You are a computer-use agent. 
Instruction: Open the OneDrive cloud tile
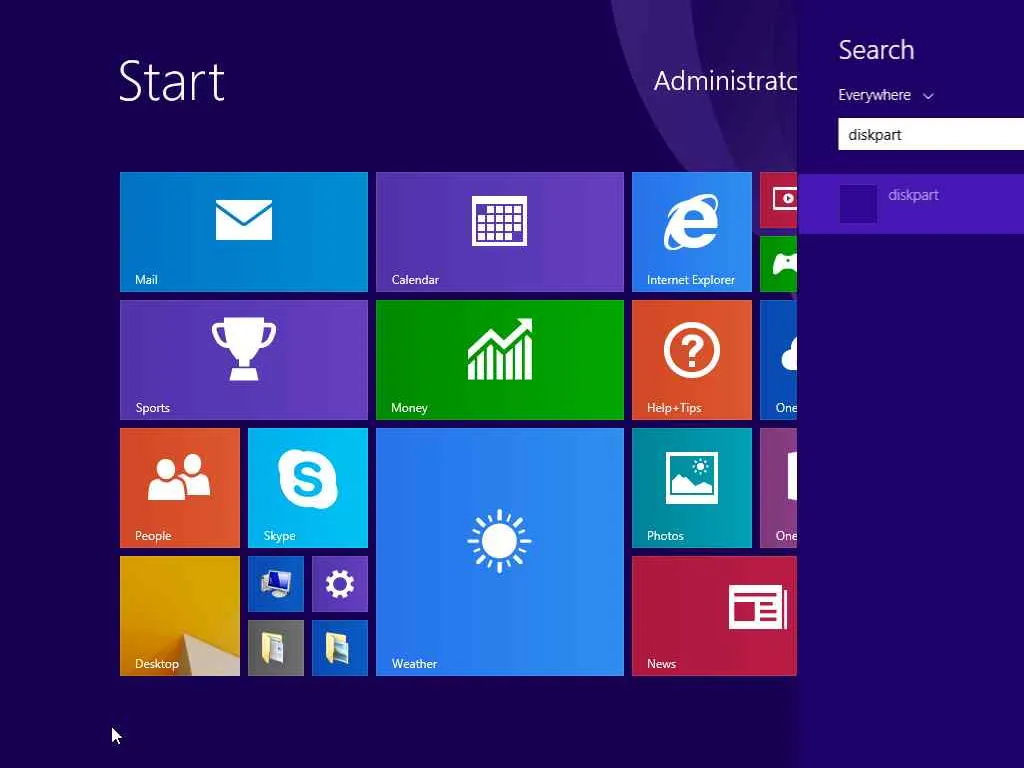tap(778, 360)
